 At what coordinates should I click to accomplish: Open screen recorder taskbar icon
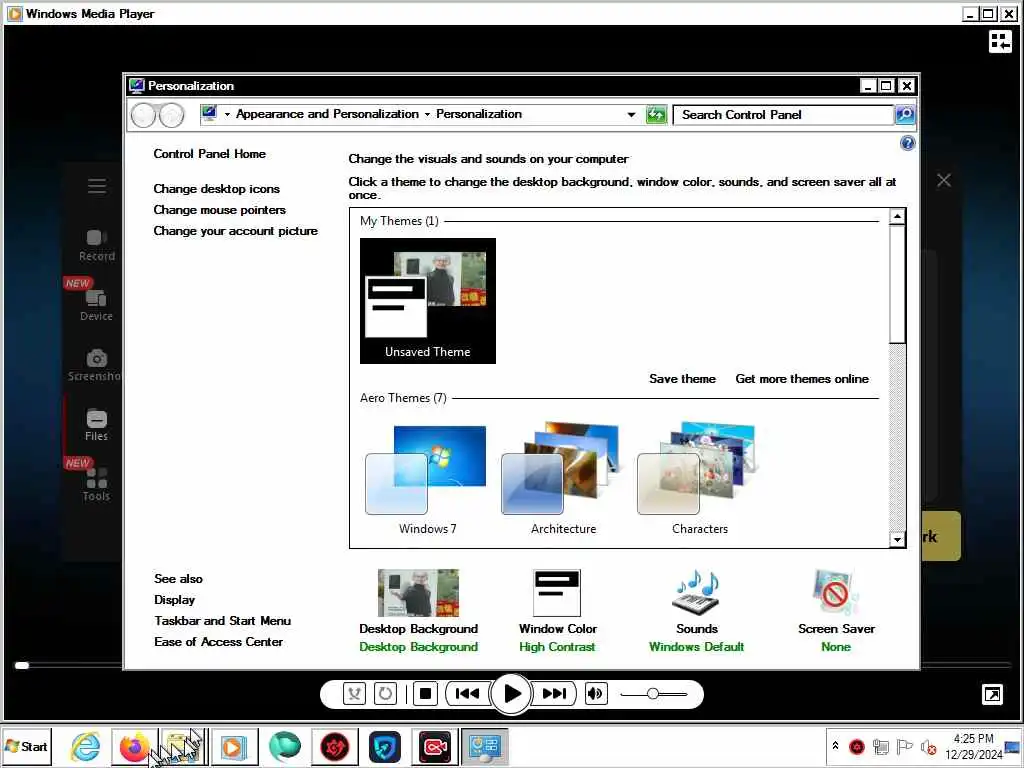point(434,746)
